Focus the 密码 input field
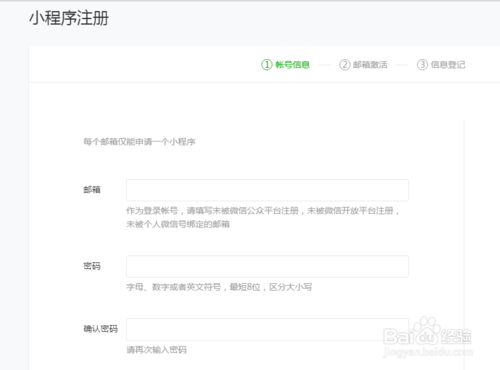 267,266
